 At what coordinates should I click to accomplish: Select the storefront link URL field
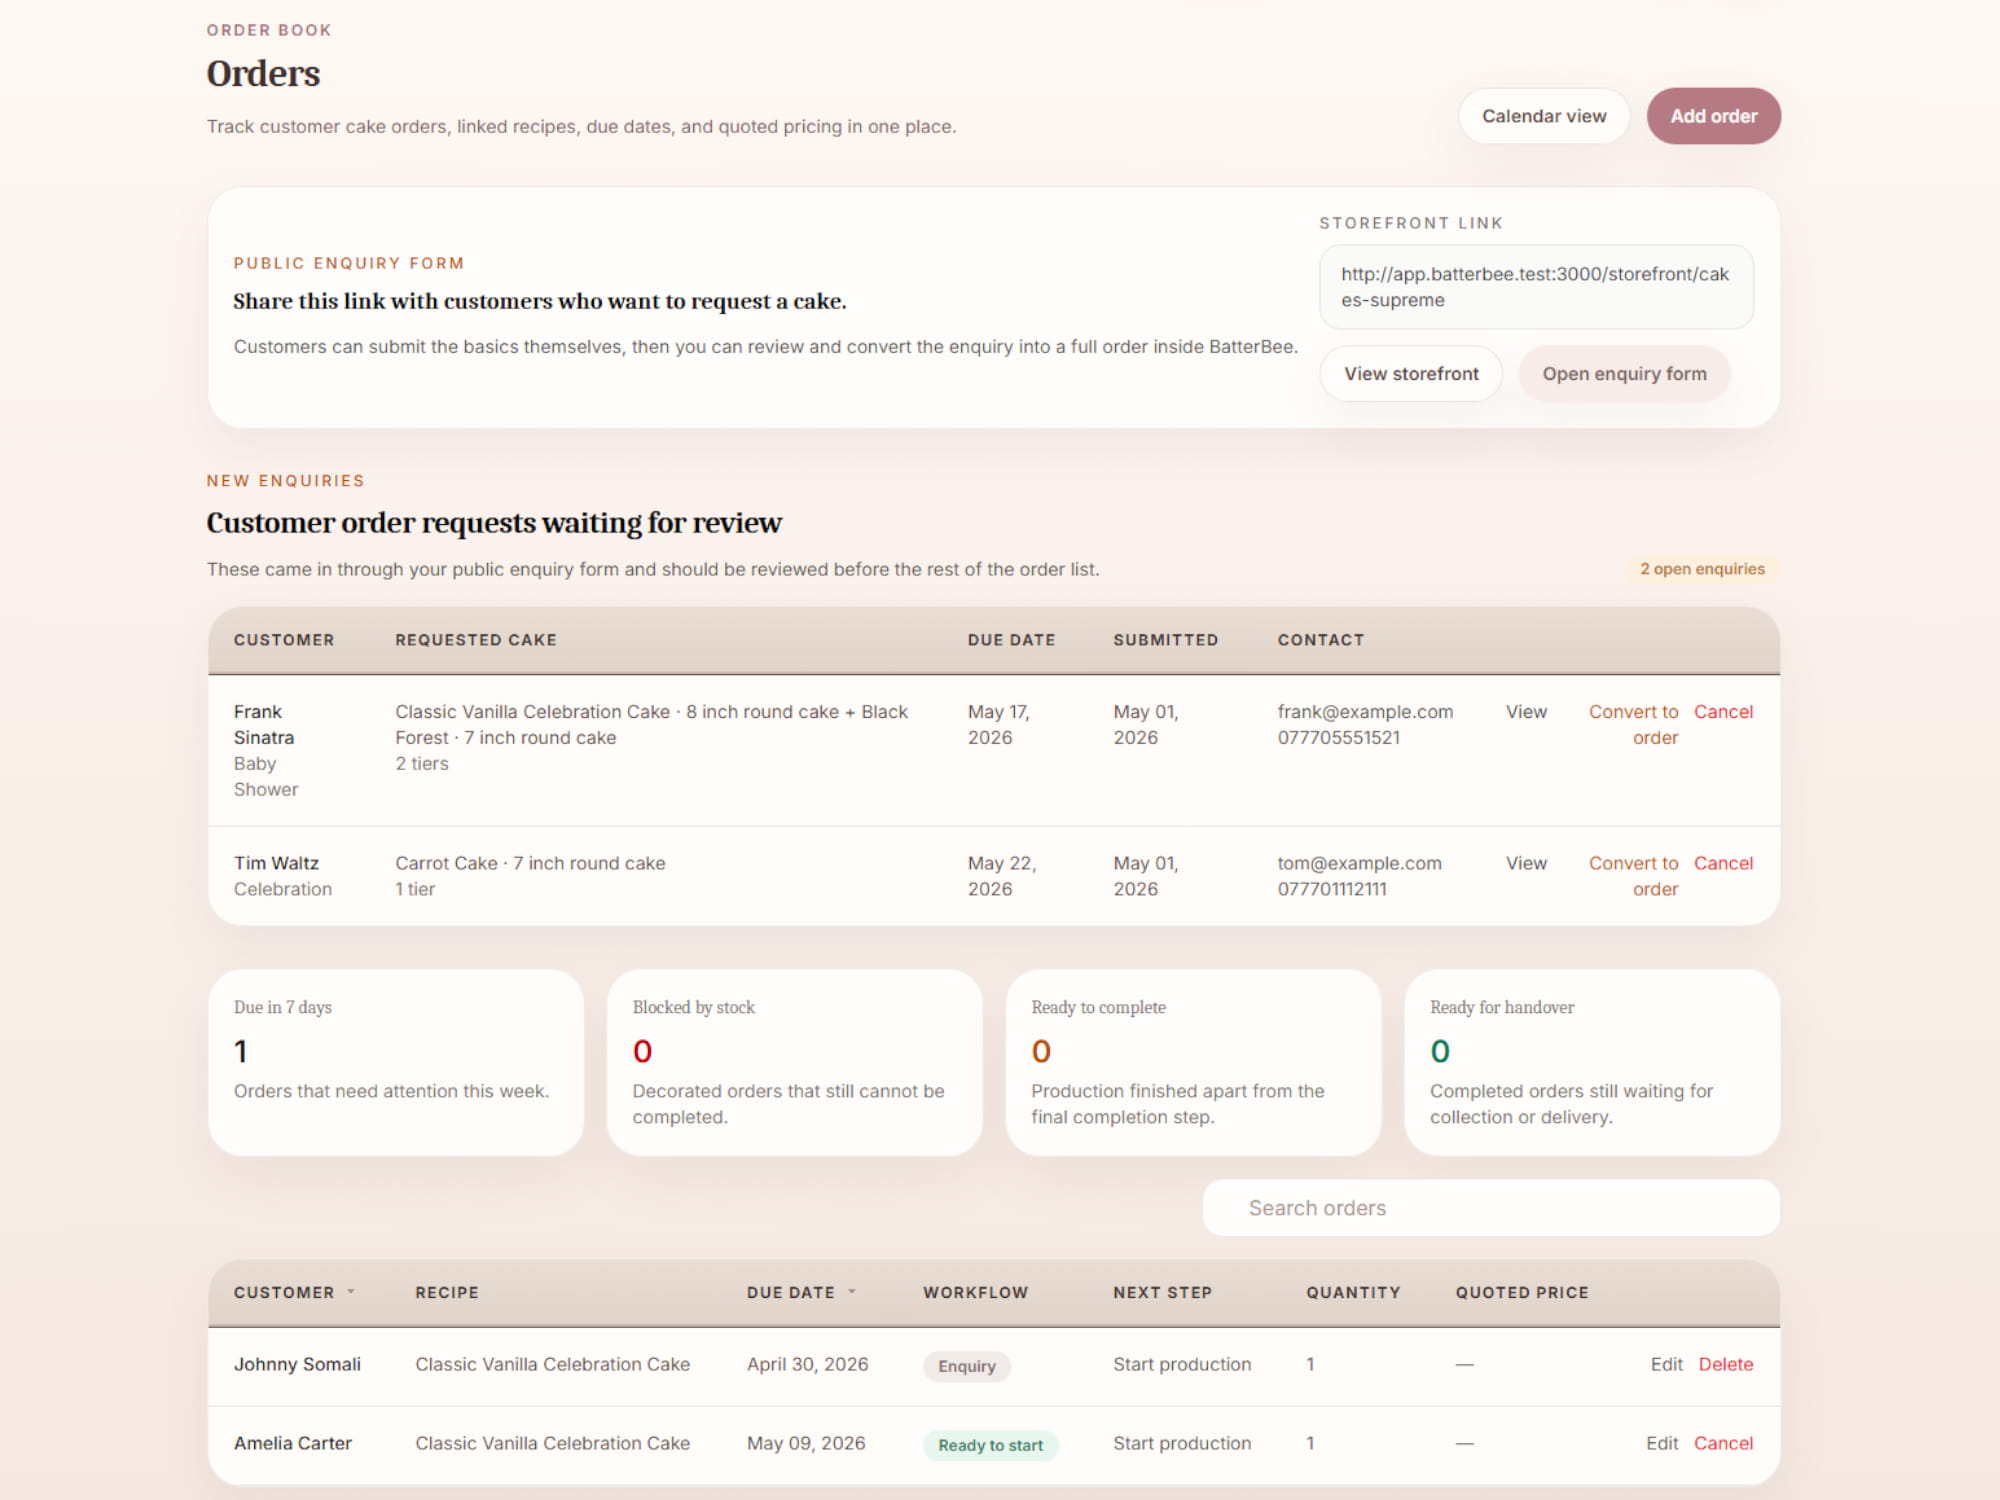click(1536, 287)
